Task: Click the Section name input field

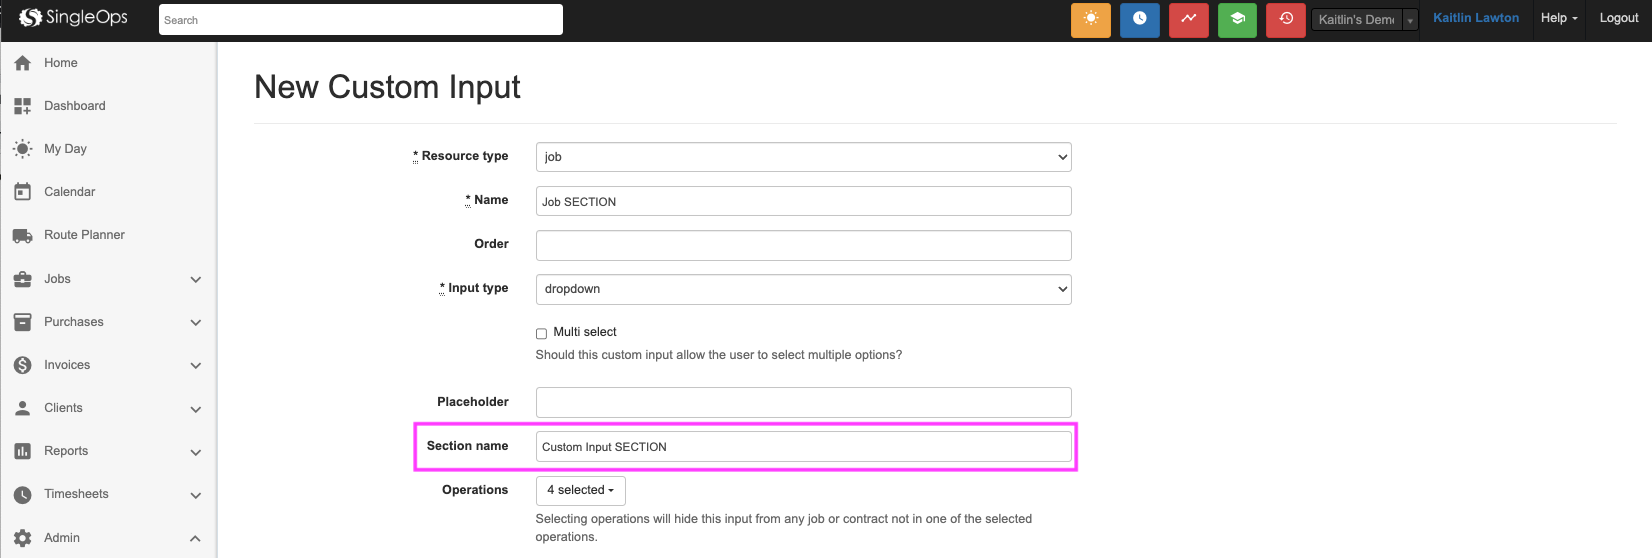Action: (x=803, y=447)
